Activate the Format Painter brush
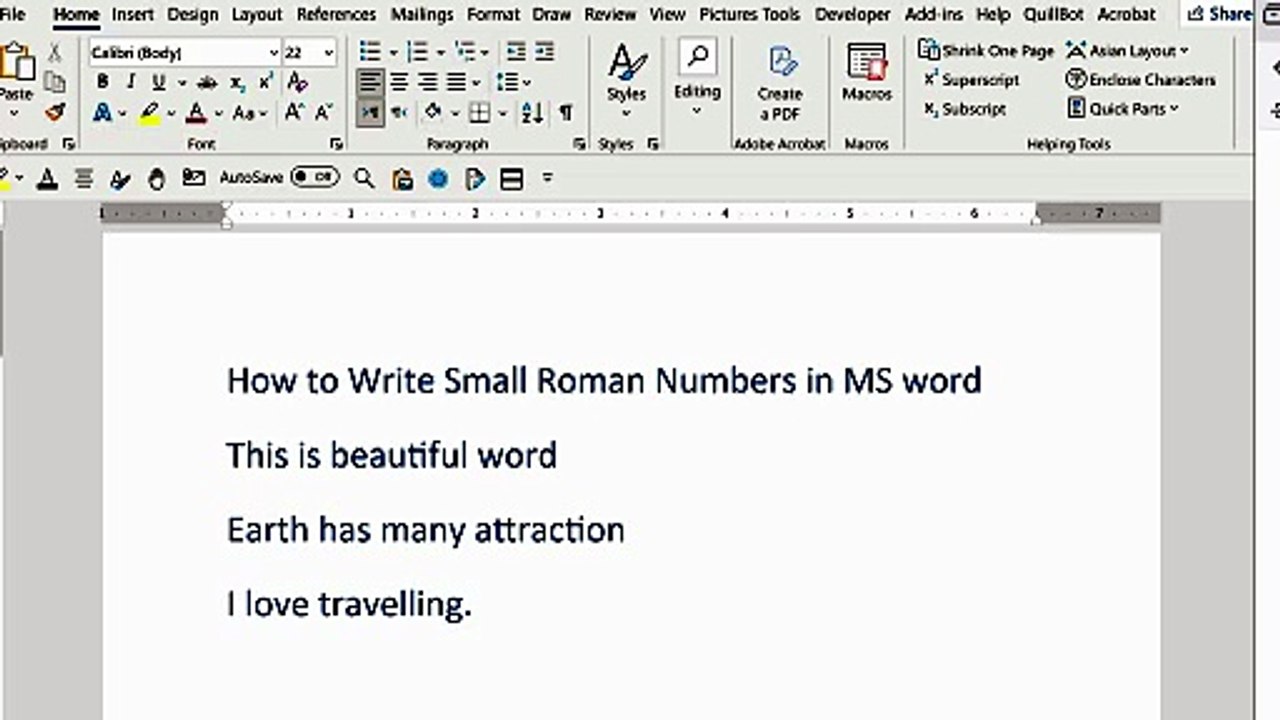The image size is (1280, 720). pos(55,112)
